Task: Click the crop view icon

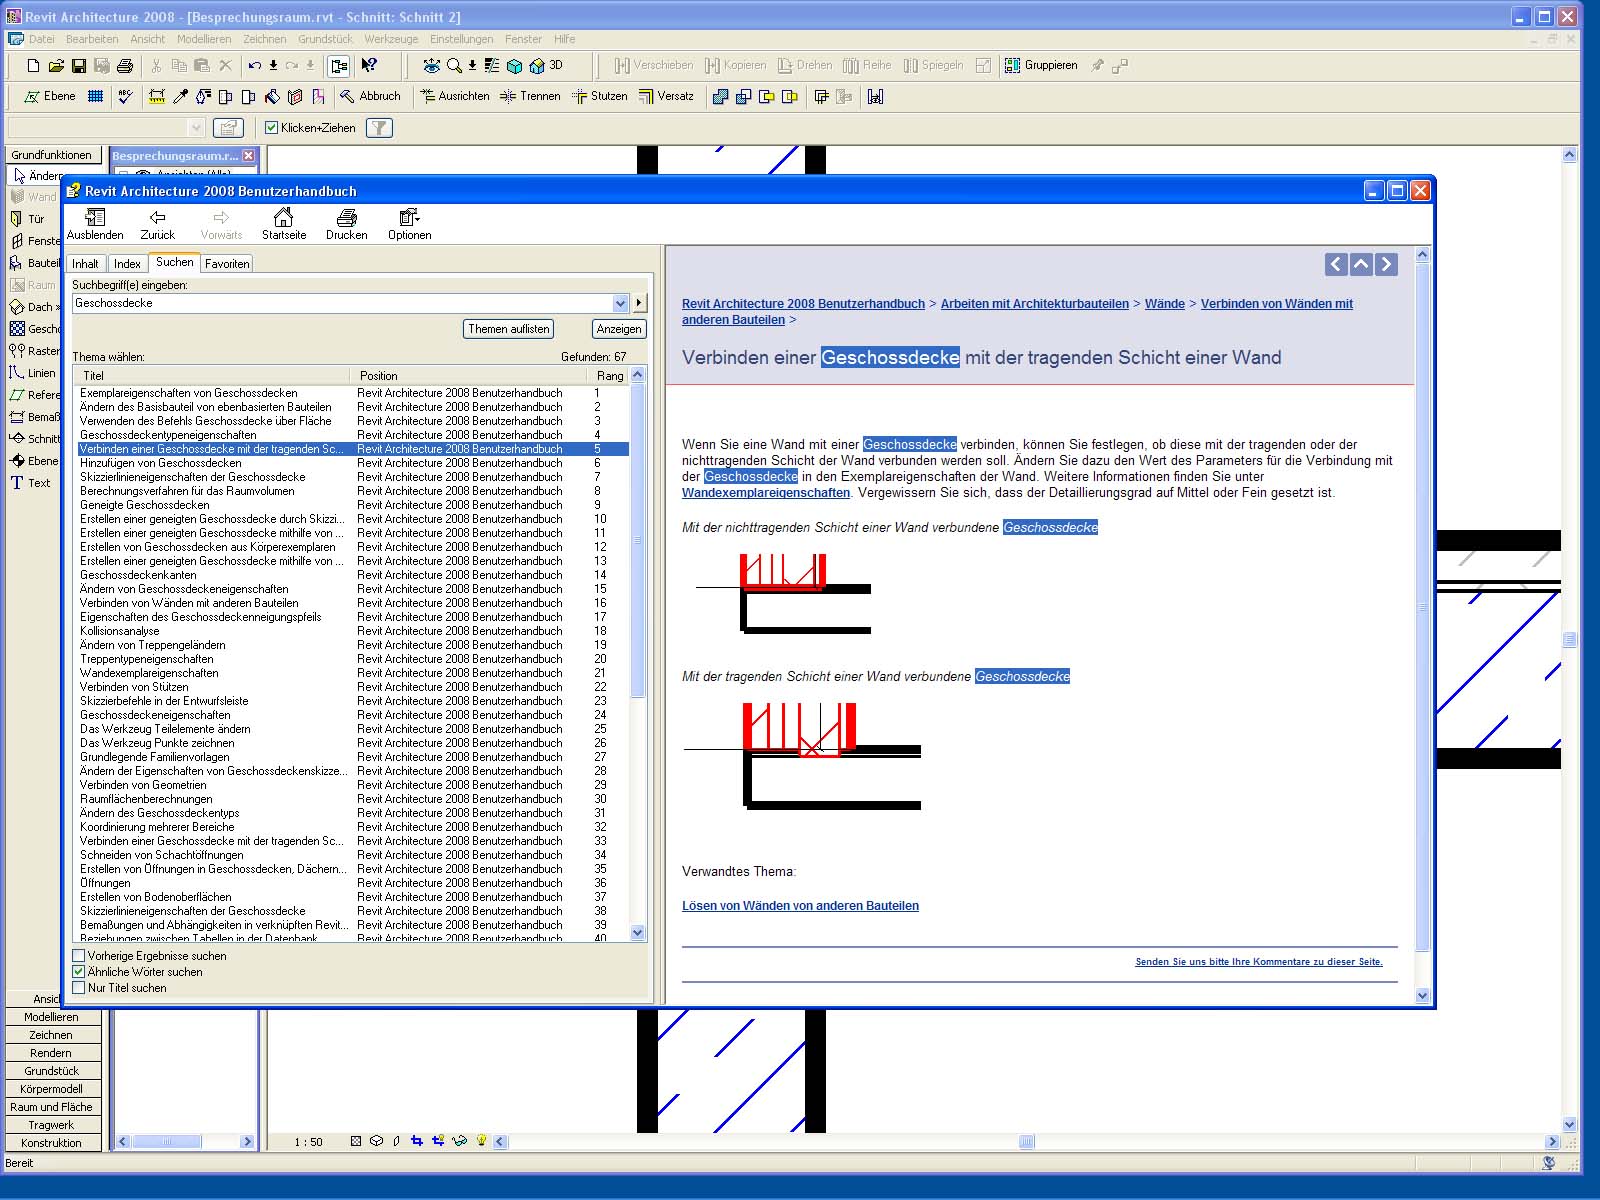Action: [417, 1141]
